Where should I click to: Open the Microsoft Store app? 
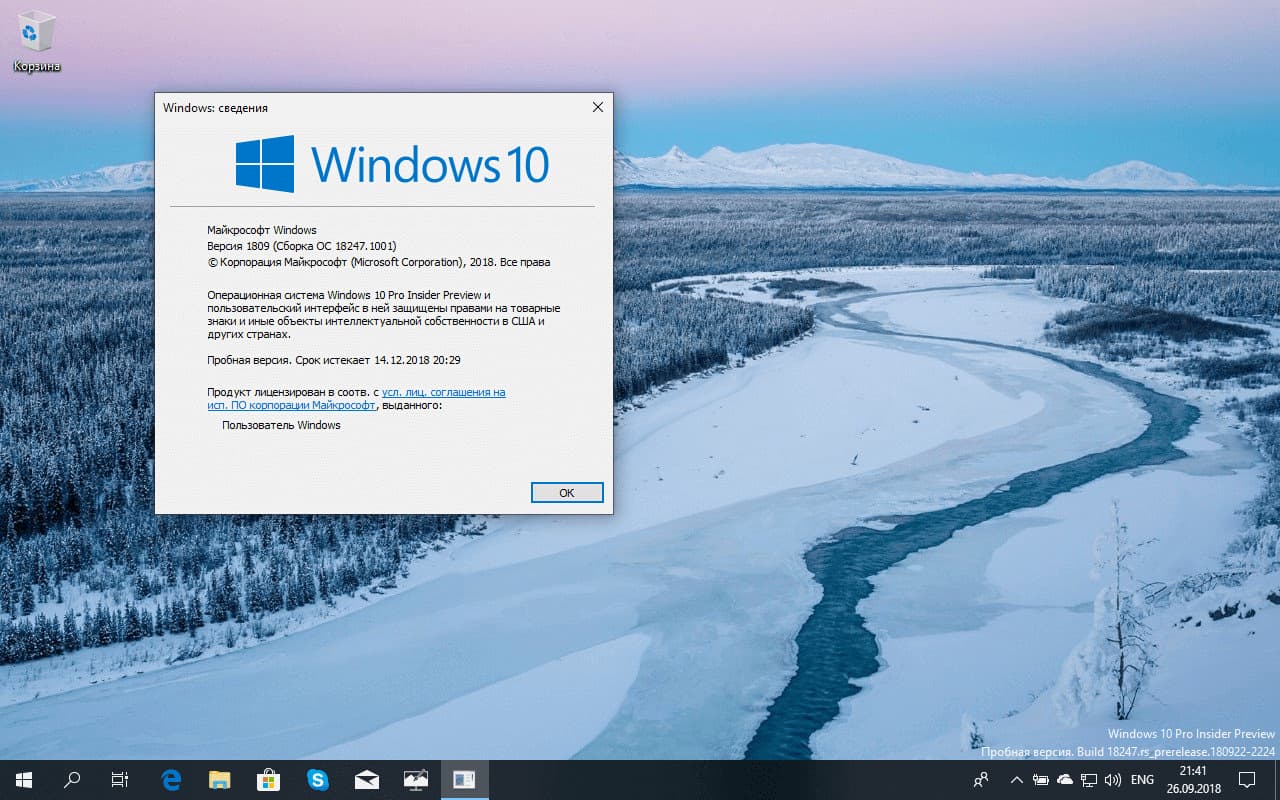pos(268,780)
